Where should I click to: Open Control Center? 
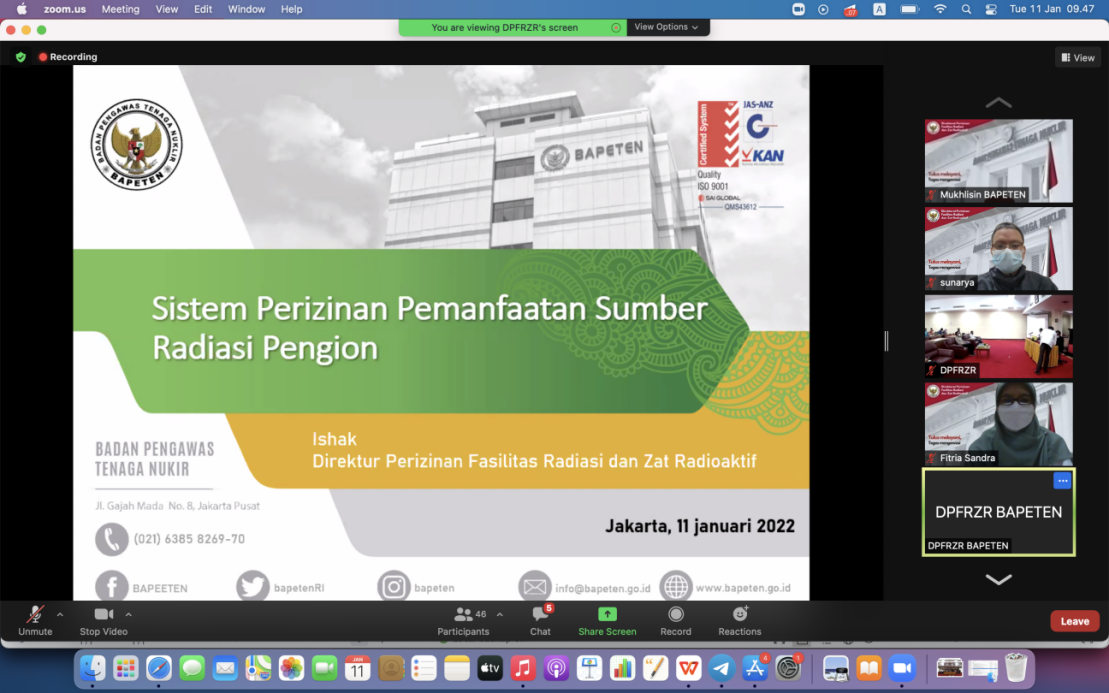(x=991, y=9)
